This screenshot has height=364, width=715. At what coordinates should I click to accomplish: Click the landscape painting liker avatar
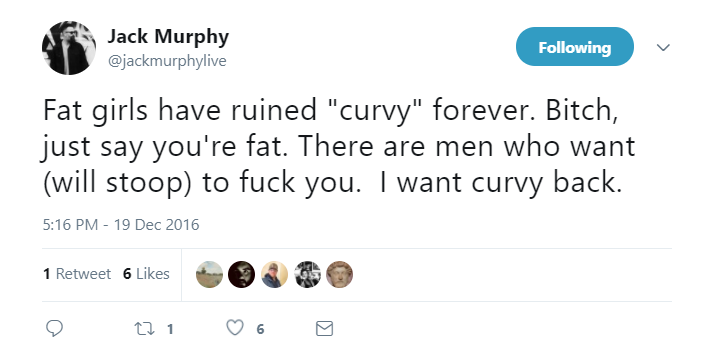(x=209, y=274)
